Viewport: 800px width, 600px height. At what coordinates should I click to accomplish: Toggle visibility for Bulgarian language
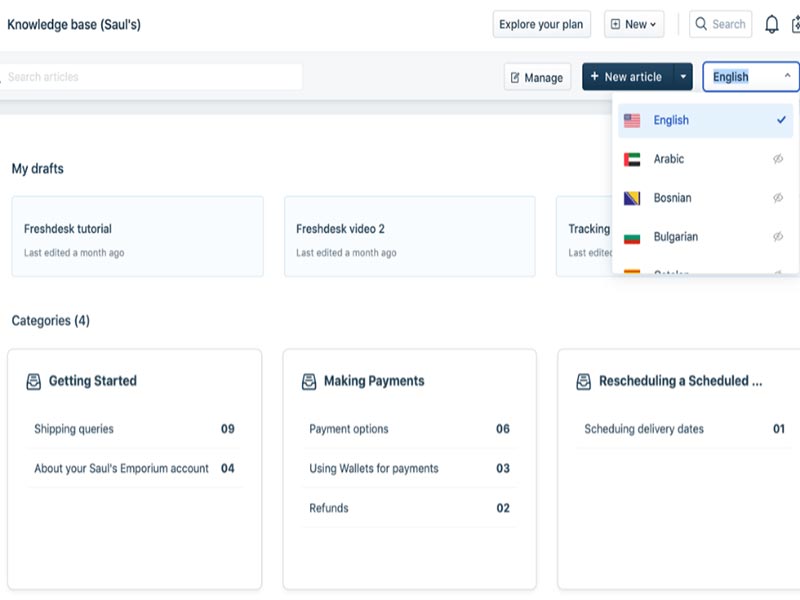778,237
